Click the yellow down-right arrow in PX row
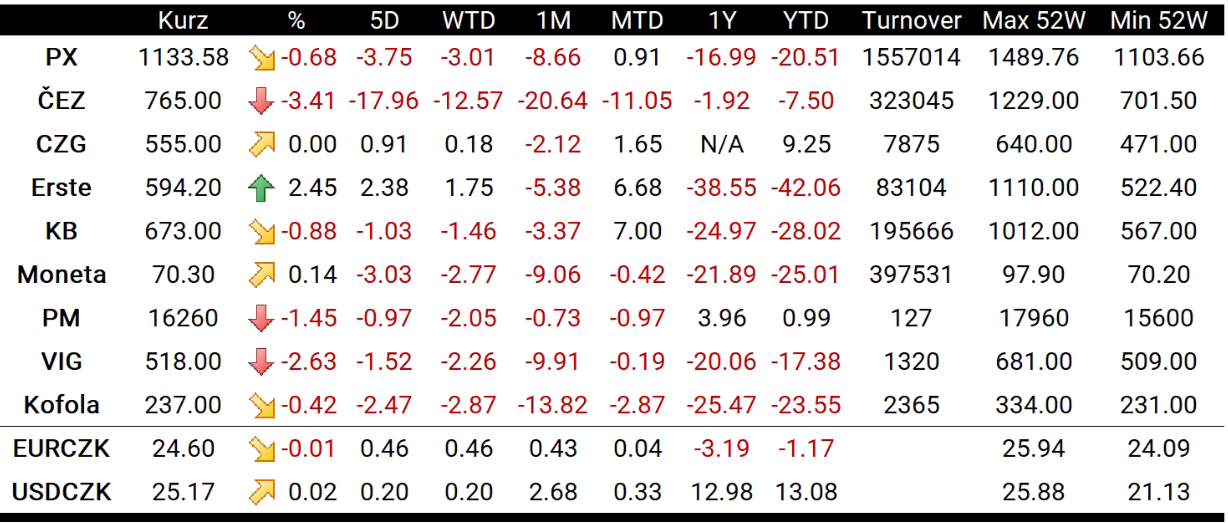Viewport: 1228px width, 523px height. click(x=262, y=58)
